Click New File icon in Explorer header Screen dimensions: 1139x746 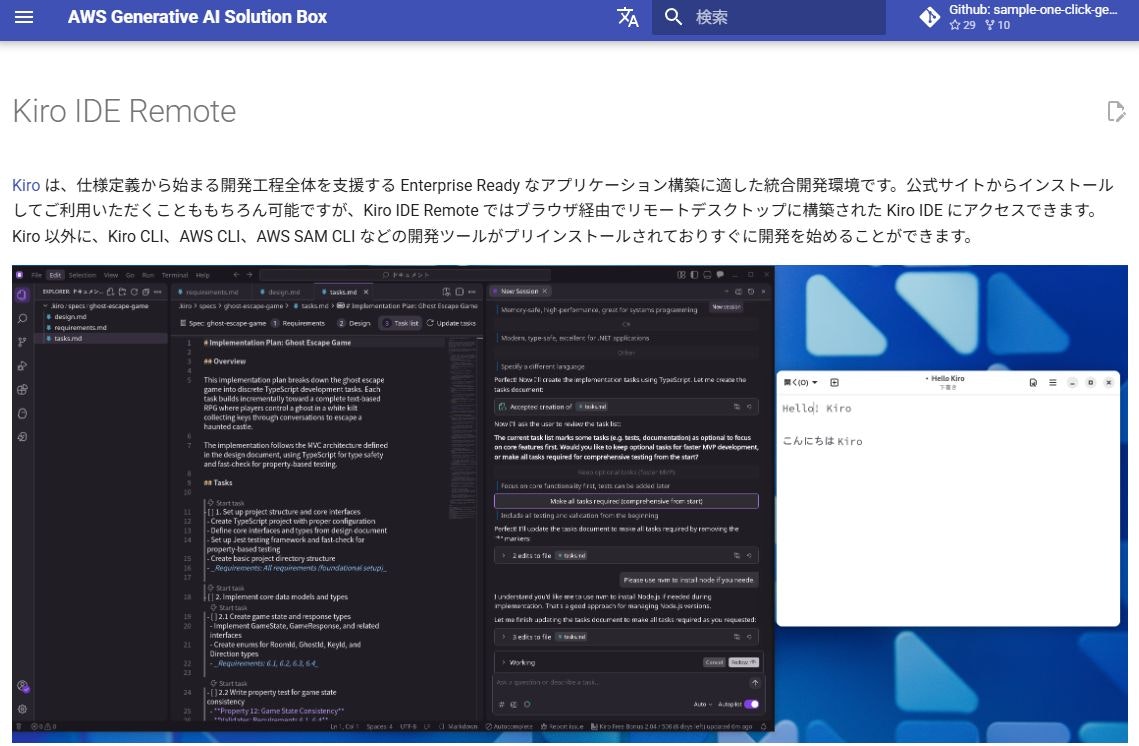point(110,292)
